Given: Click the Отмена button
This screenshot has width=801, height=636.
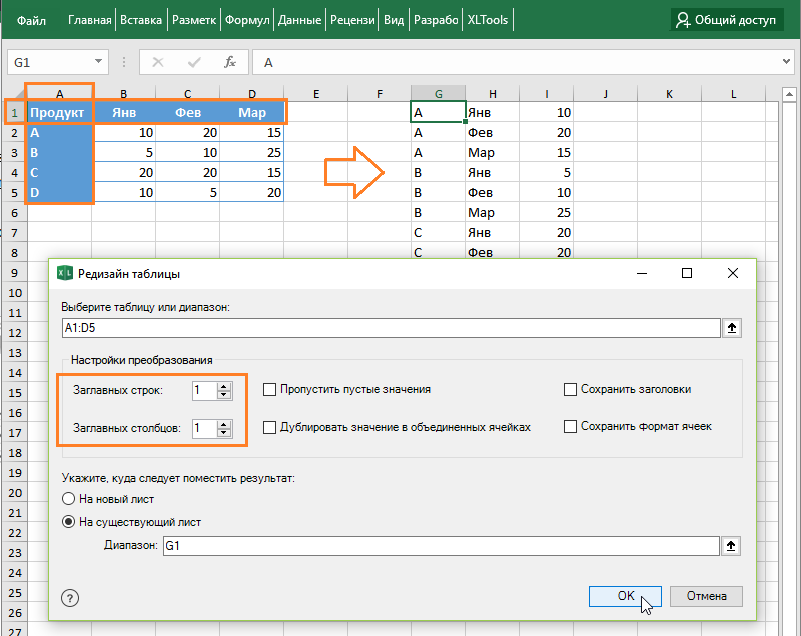Looking at the screenshot, I should [x=706, y=596].
